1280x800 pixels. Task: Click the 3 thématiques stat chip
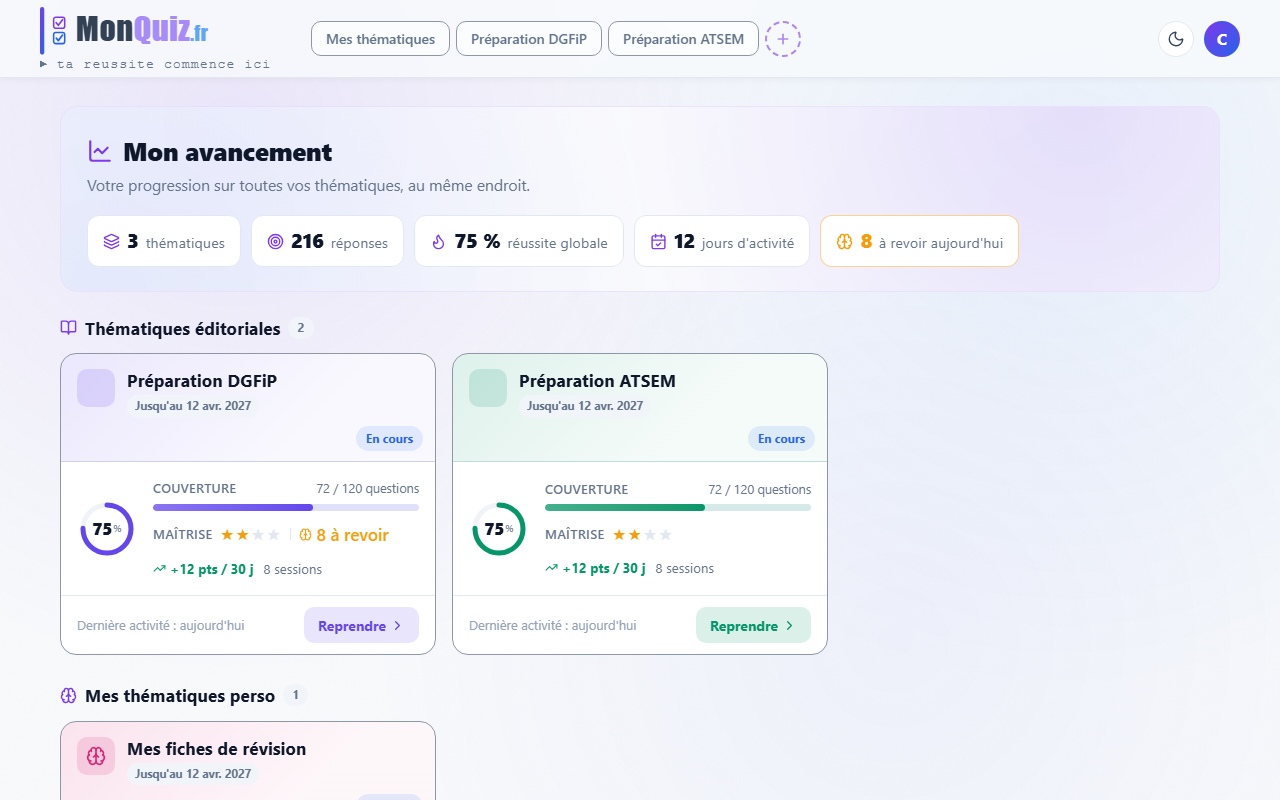pos(164,241)
